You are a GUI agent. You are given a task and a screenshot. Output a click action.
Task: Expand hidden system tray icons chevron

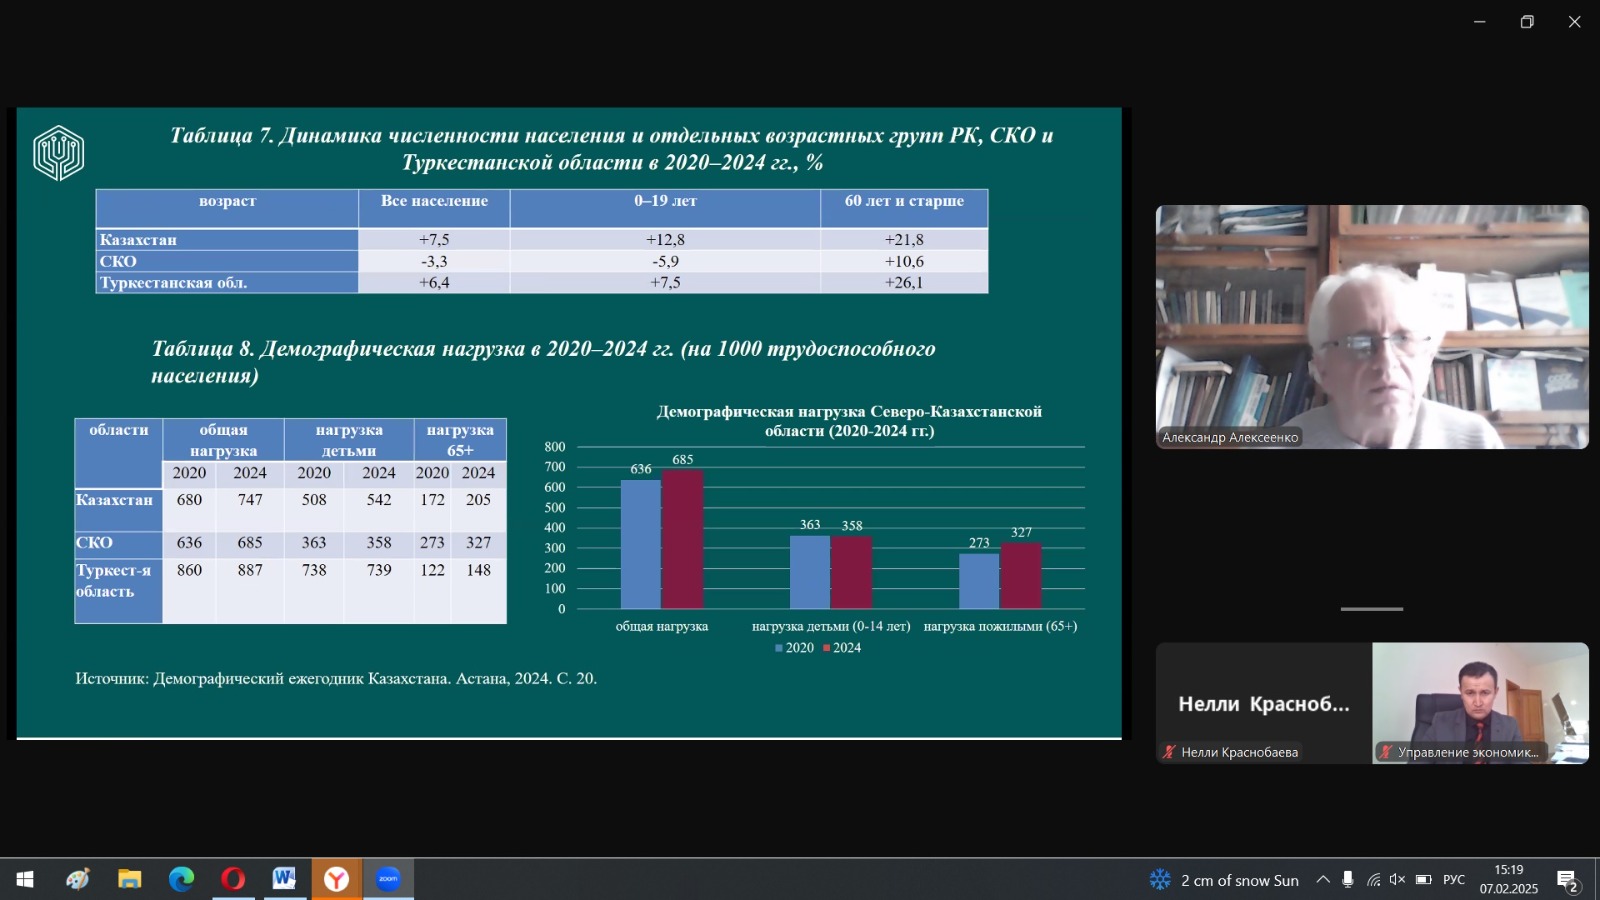click(x=1323, y=880)
